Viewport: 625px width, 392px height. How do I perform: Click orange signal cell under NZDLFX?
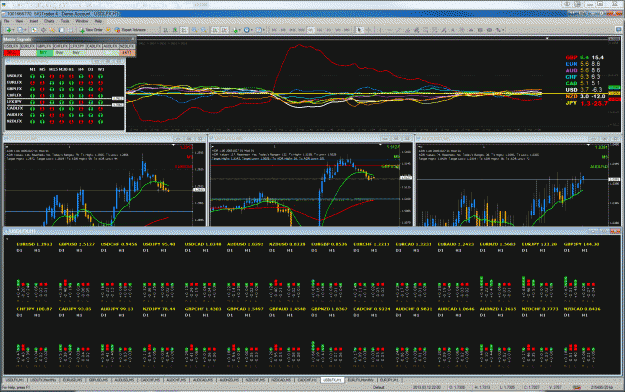point(127,53)
